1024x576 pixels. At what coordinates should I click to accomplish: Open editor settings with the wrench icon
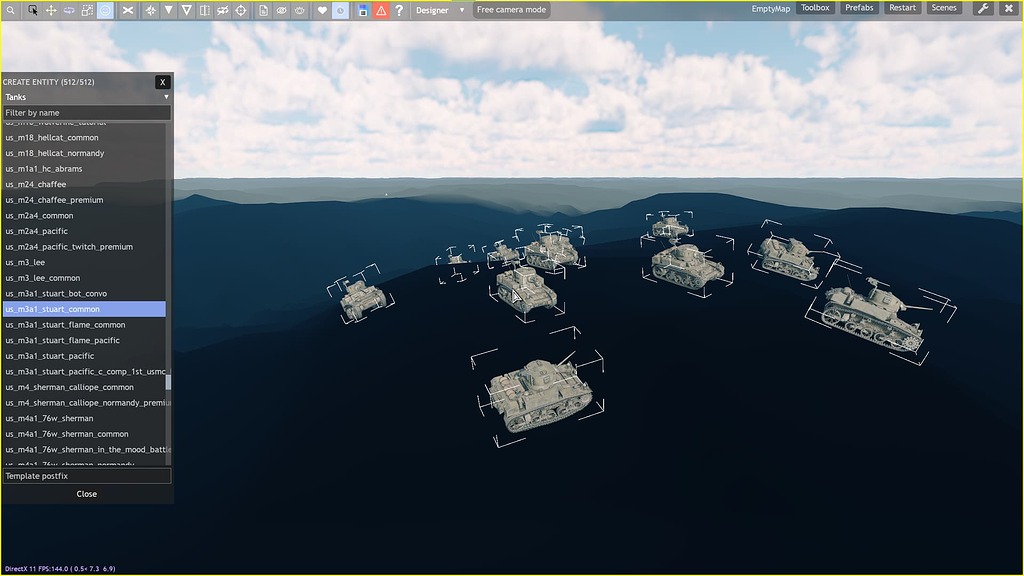pos(981,8)
